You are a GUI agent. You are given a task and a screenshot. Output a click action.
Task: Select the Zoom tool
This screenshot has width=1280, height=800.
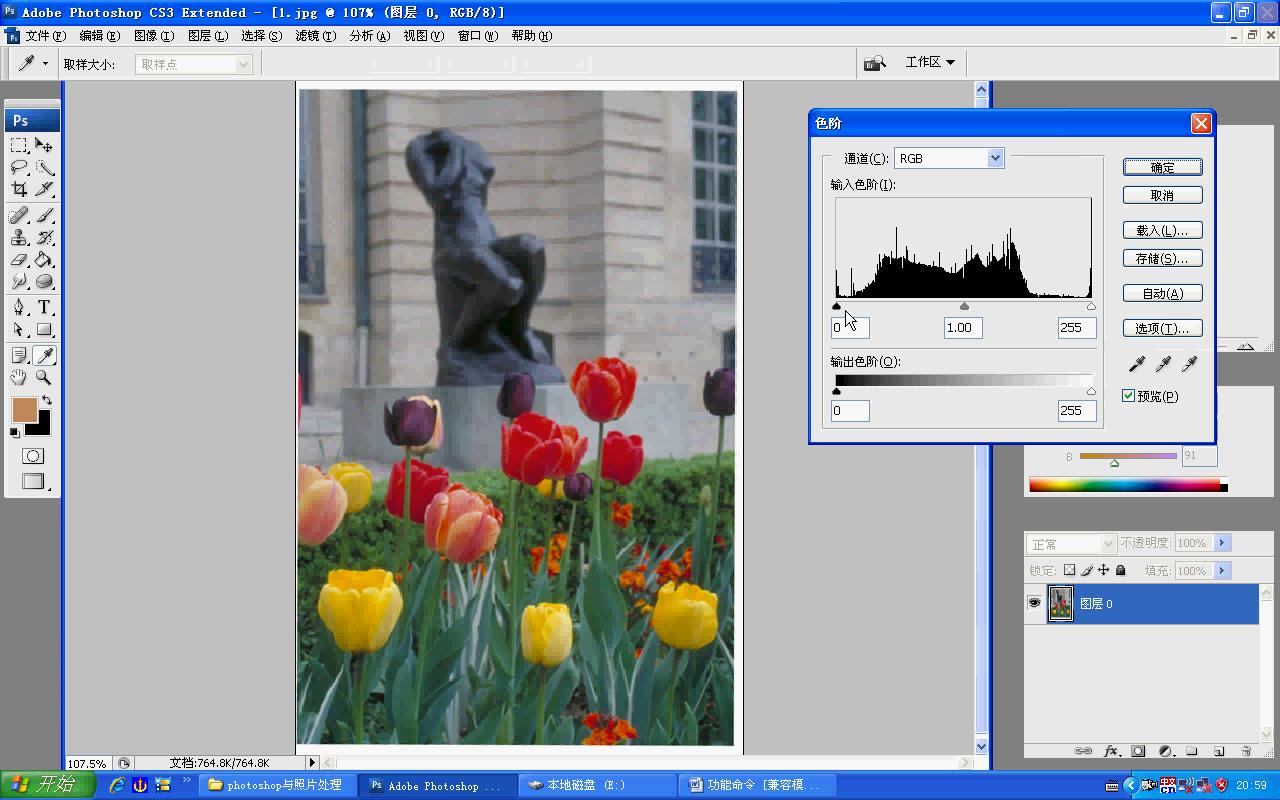(x=44, y=377)
